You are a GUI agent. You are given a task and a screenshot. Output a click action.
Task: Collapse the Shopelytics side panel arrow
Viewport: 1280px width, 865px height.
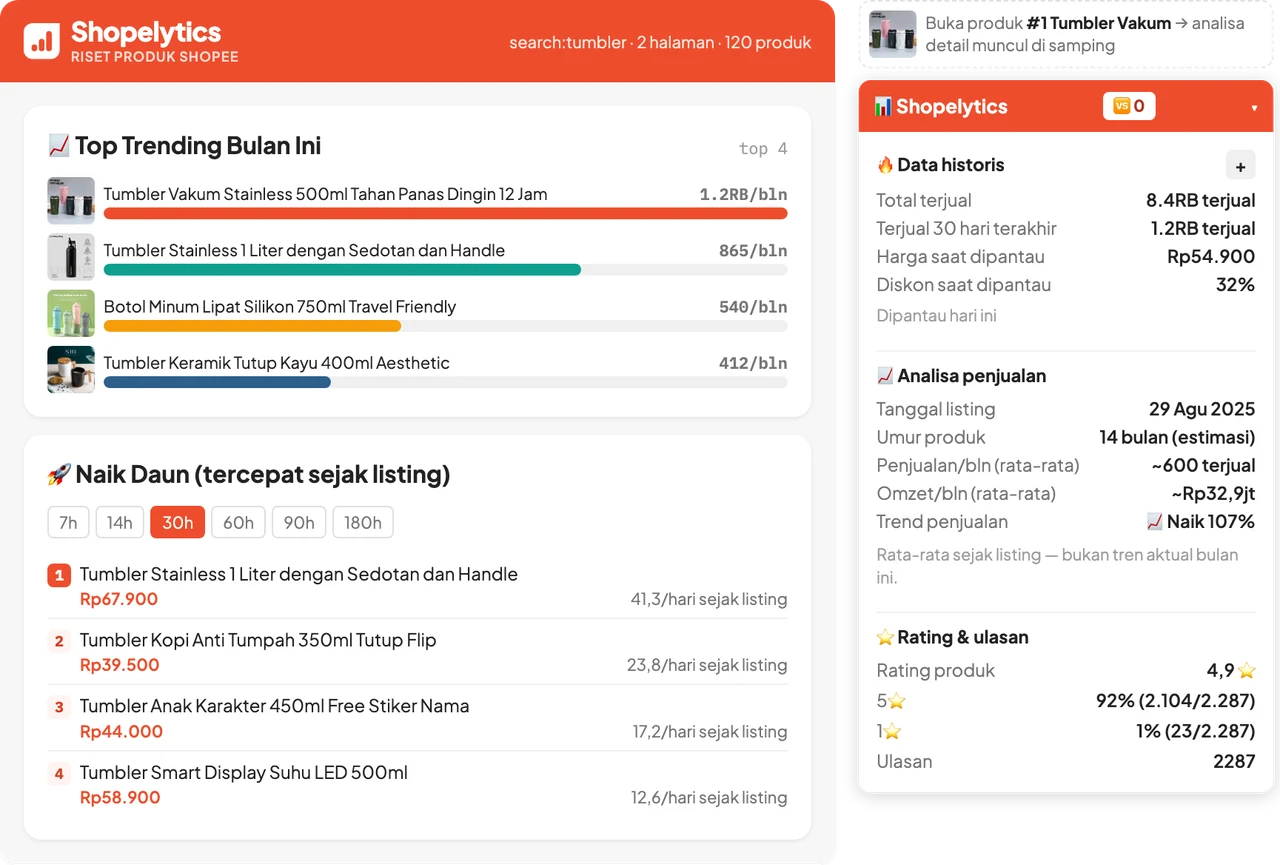point(1254,107)
